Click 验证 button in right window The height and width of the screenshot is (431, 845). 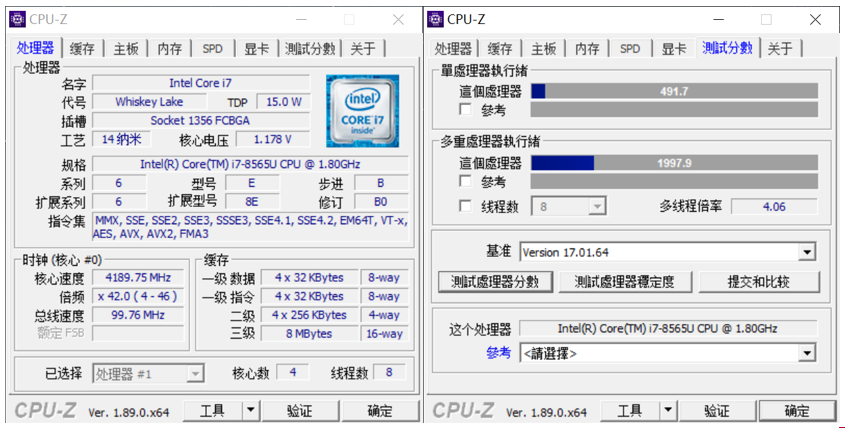(716, 411)
